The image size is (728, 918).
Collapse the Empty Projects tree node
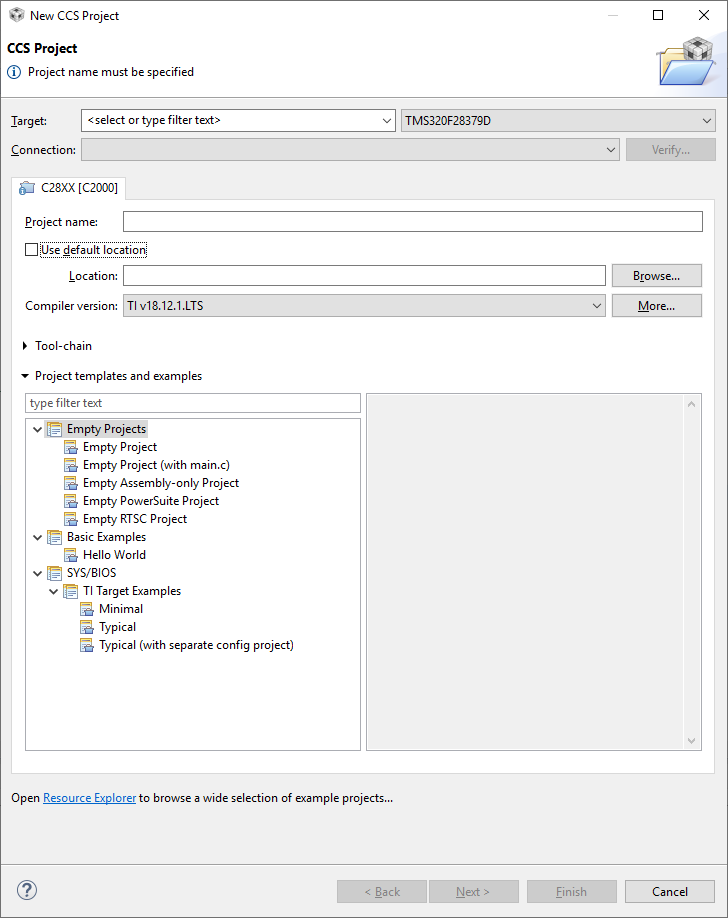click(38, 429)
